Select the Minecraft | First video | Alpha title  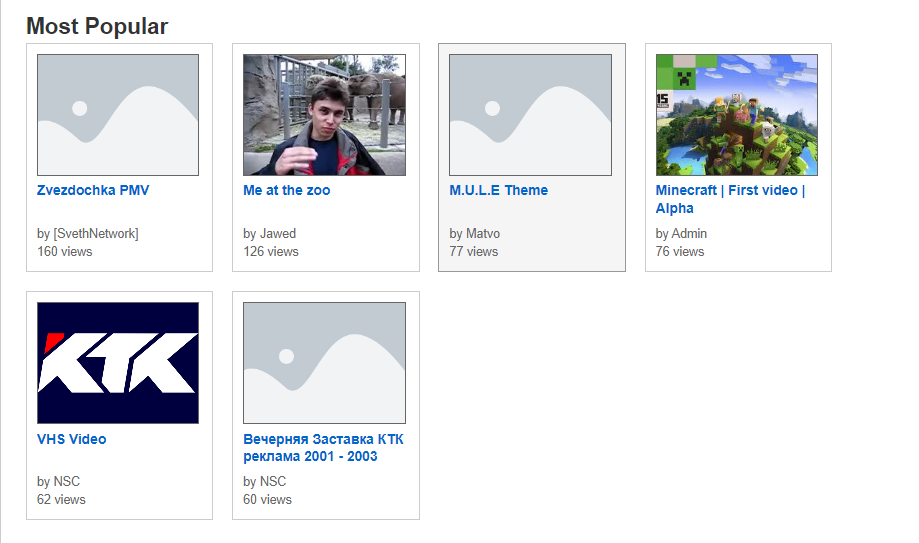pyautogui.click(x=730, y=199)
